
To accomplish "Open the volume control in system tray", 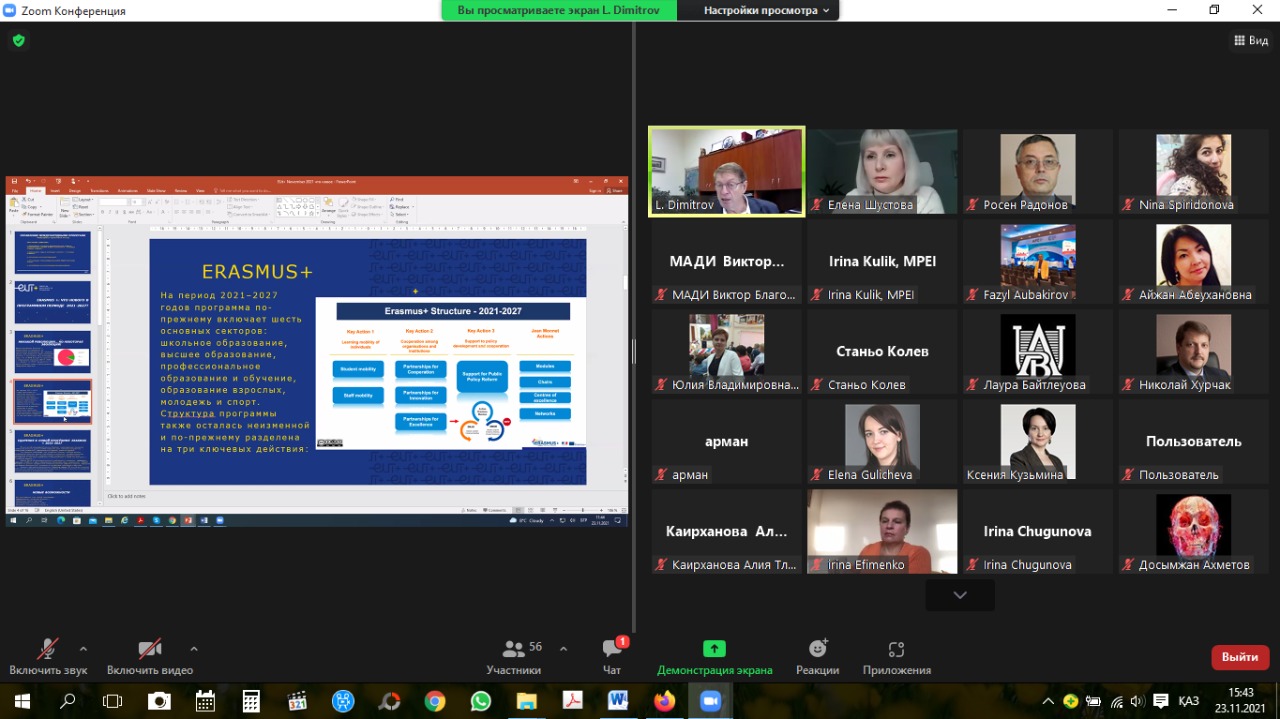I will [1137, 701].
